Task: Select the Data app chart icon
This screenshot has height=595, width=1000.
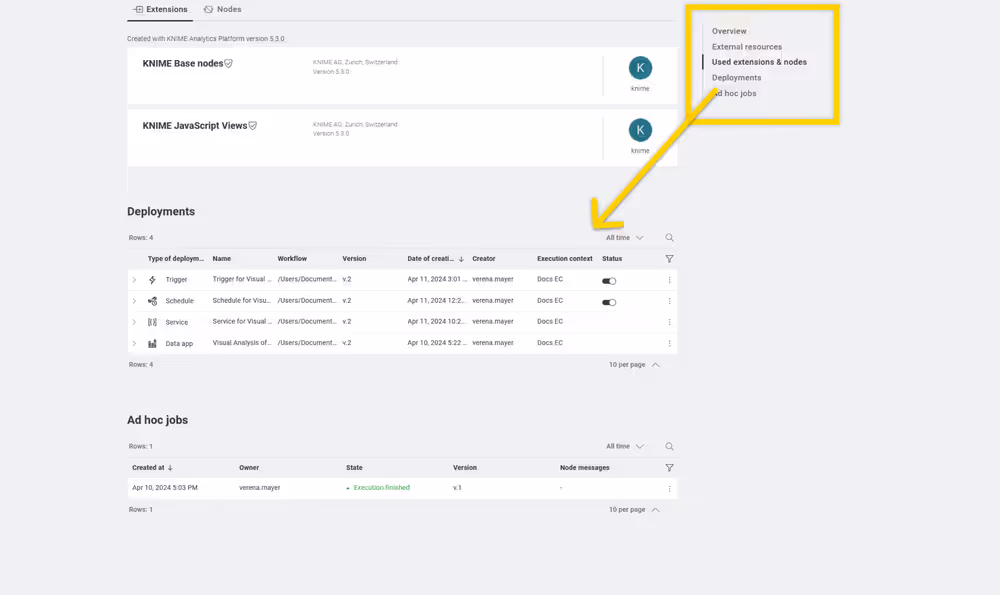Action: (x=152, y=343)
